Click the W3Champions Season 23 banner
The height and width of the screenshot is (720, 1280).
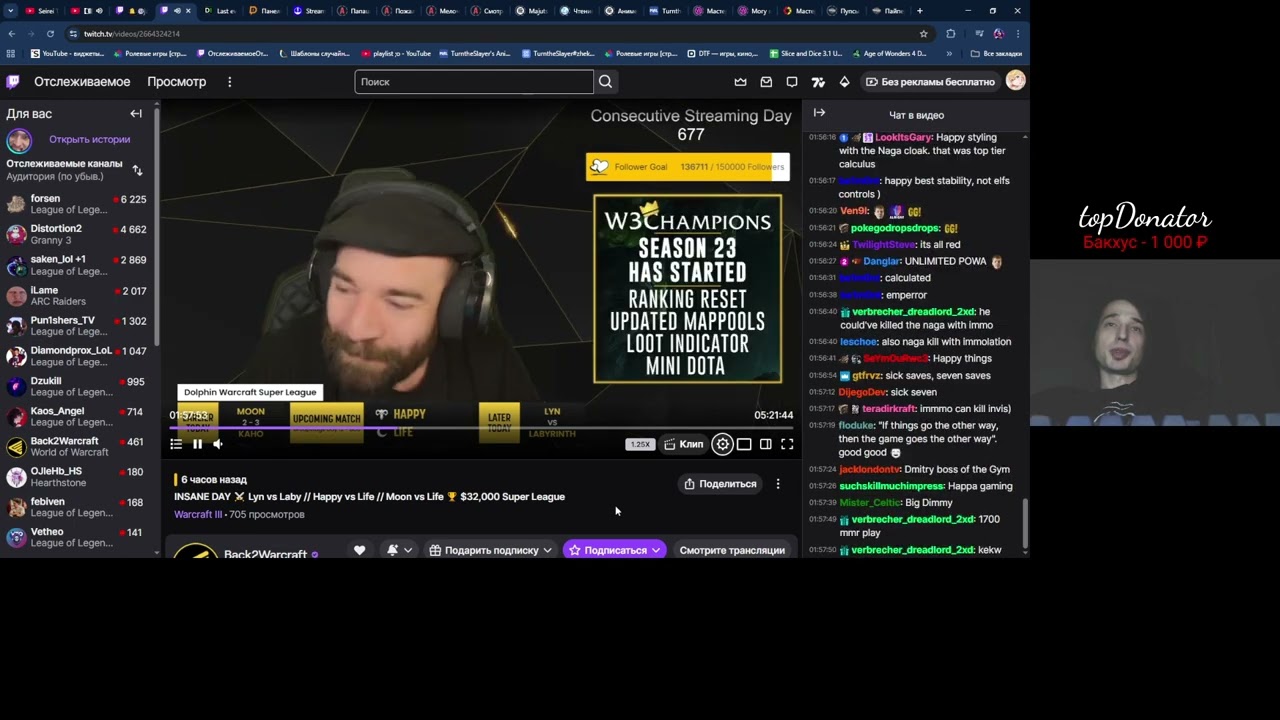click(688, 289)
